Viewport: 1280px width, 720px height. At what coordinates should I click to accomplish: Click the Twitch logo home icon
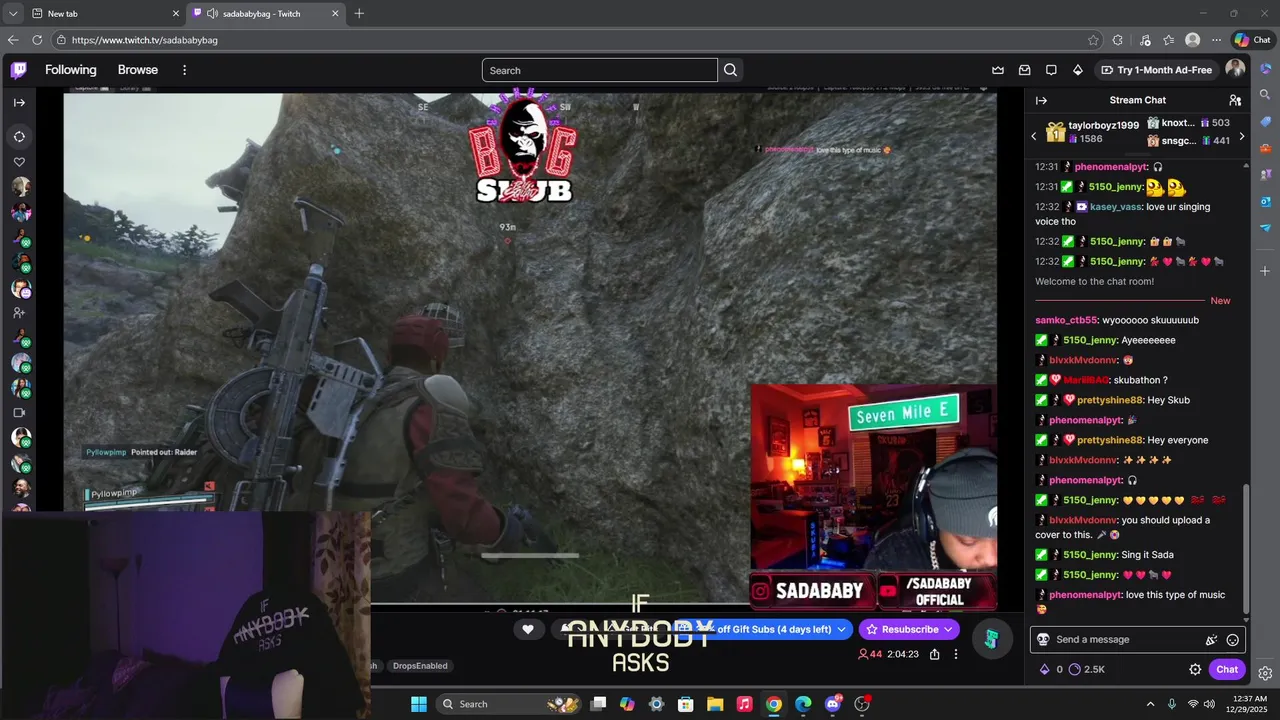tap(19, 70)
